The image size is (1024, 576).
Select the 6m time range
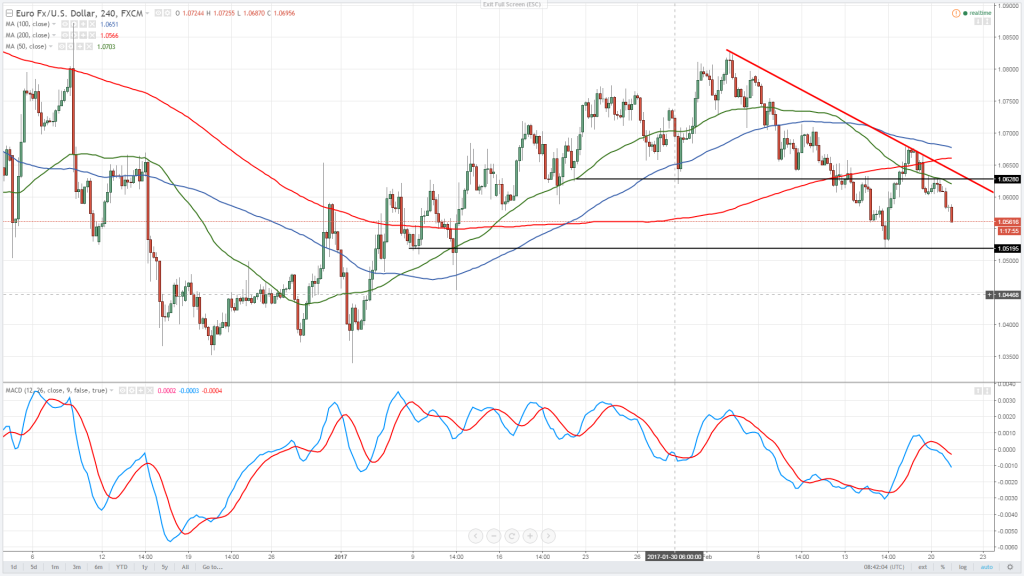(x=98, y=567)
